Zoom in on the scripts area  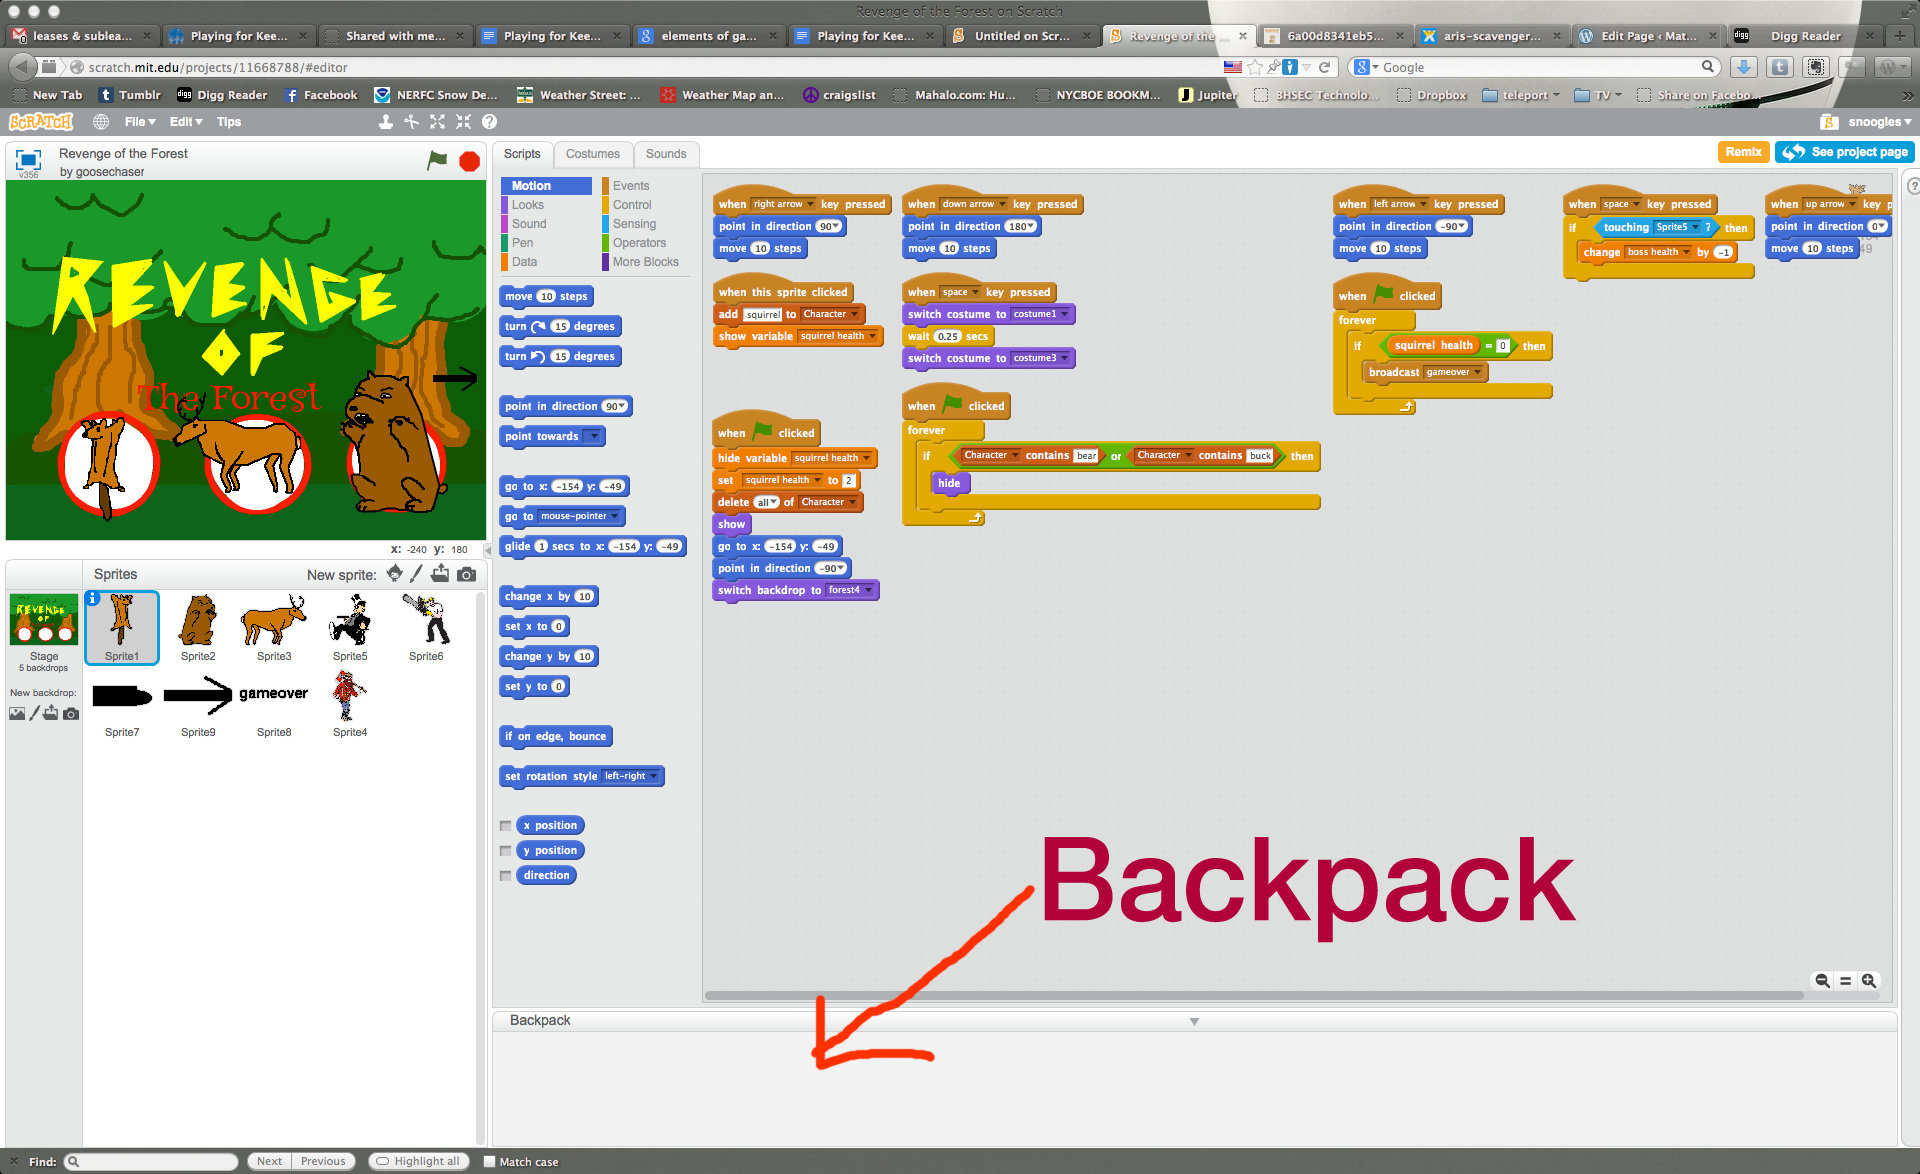coord(1869,981)
